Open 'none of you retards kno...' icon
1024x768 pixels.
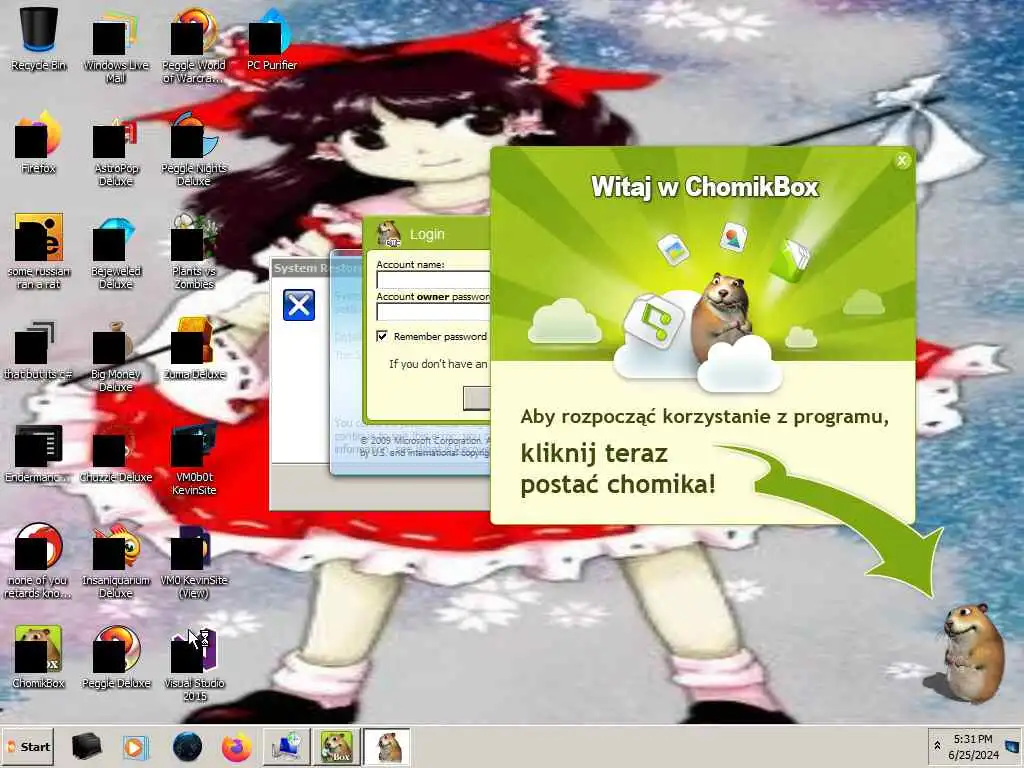(39, 562)
